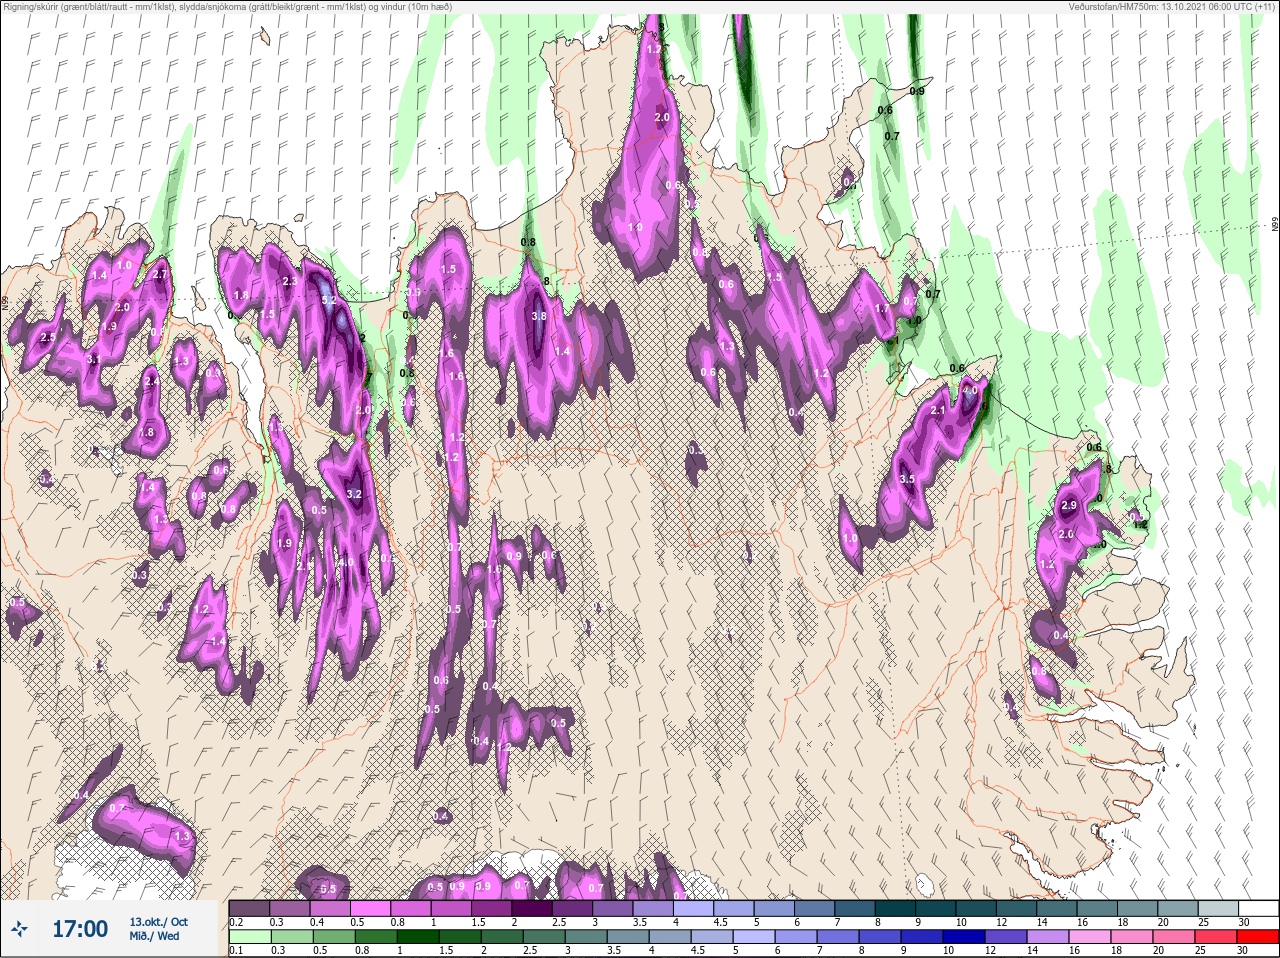The height and width of the screenshot is (958, 1280).
Task: Click the 3.5 value in the eastern snow band
Action: tap(907, 480)
